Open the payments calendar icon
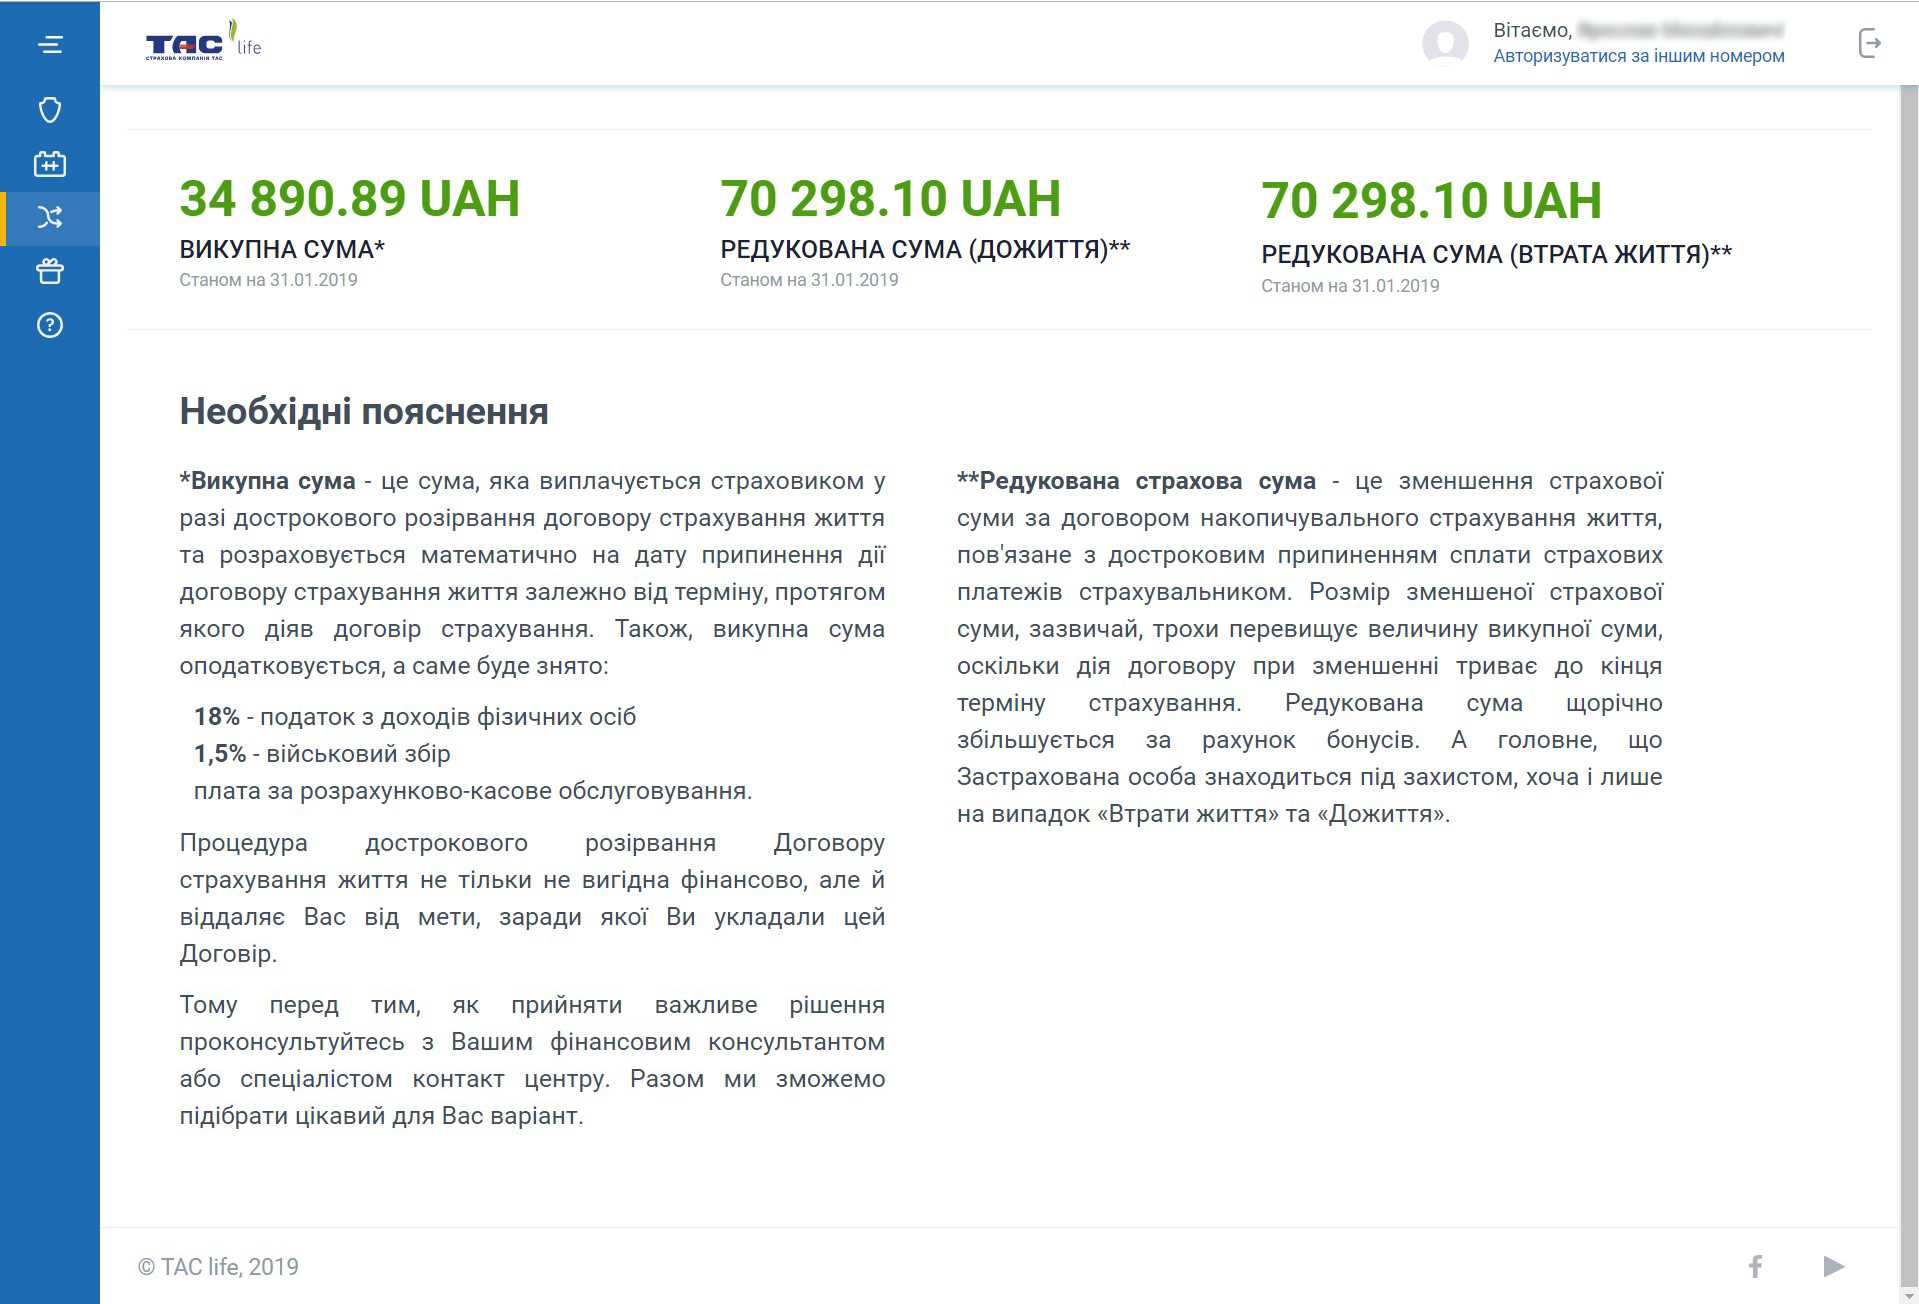The height and width of the screenshot is (1304, 1919). 49,163
